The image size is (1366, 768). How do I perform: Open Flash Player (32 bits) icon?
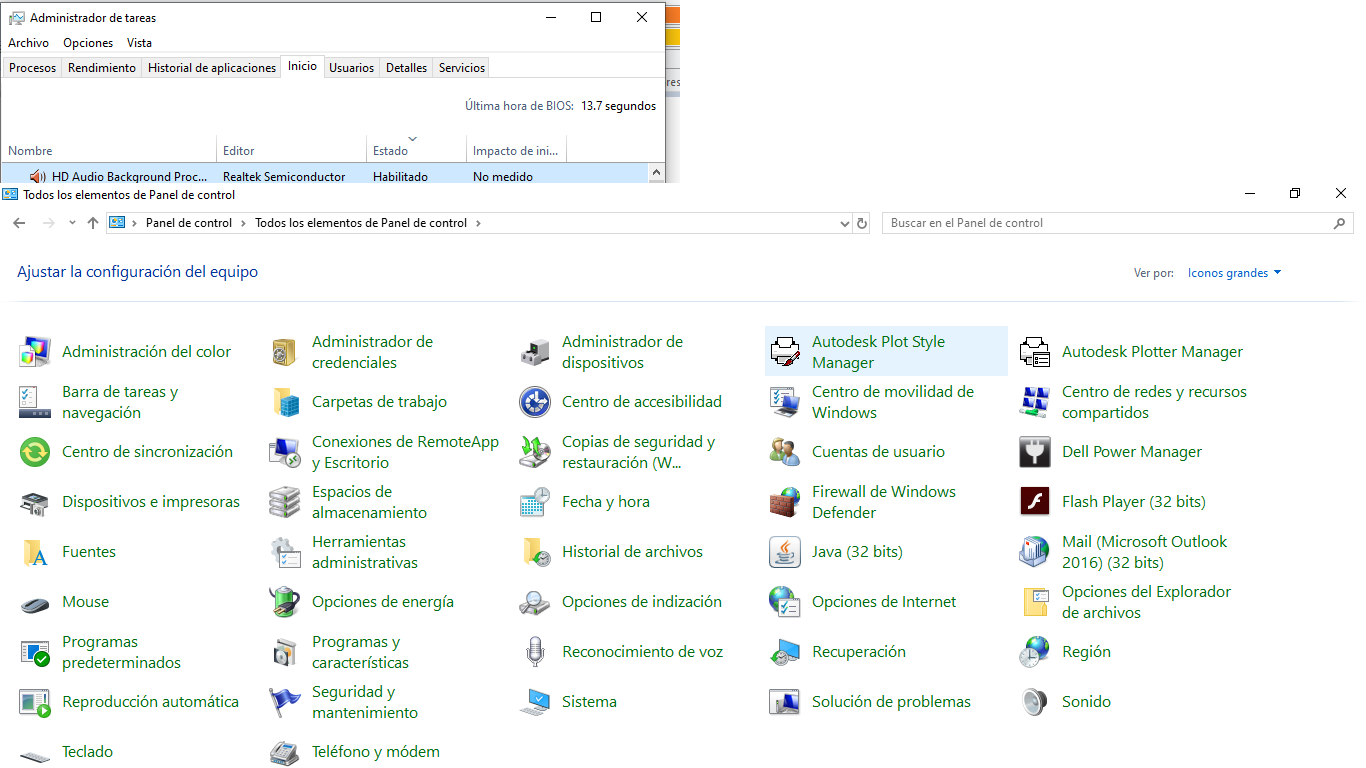click(x=1035, y=502)
